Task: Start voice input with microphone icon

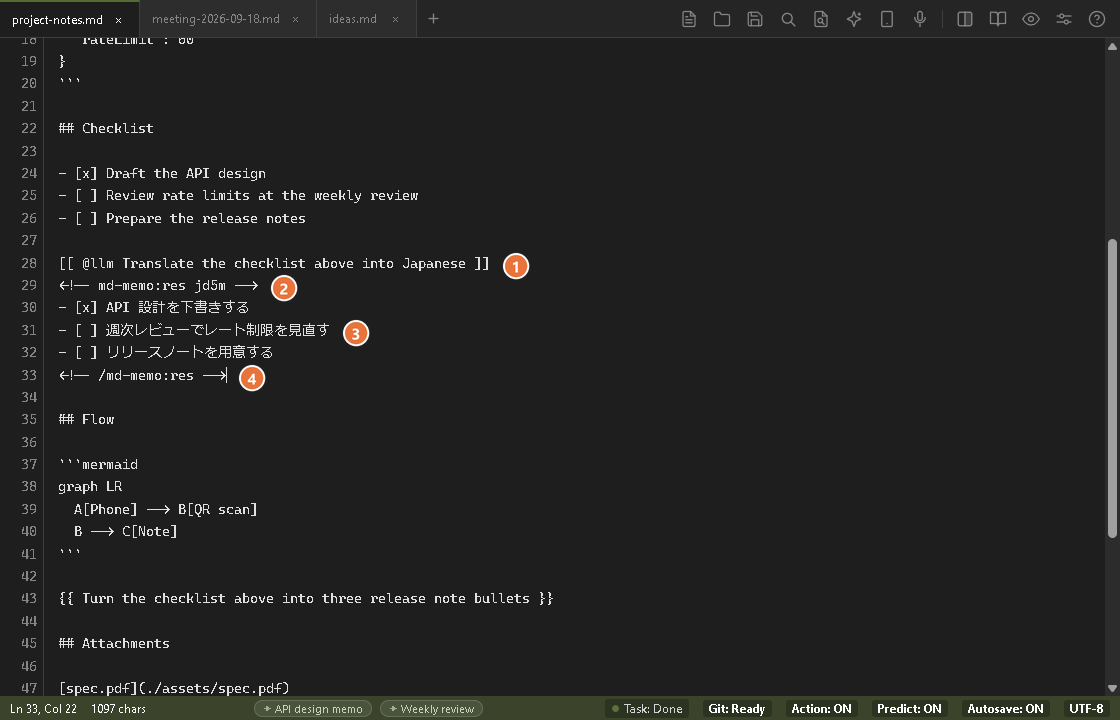Action: point(920,19)
